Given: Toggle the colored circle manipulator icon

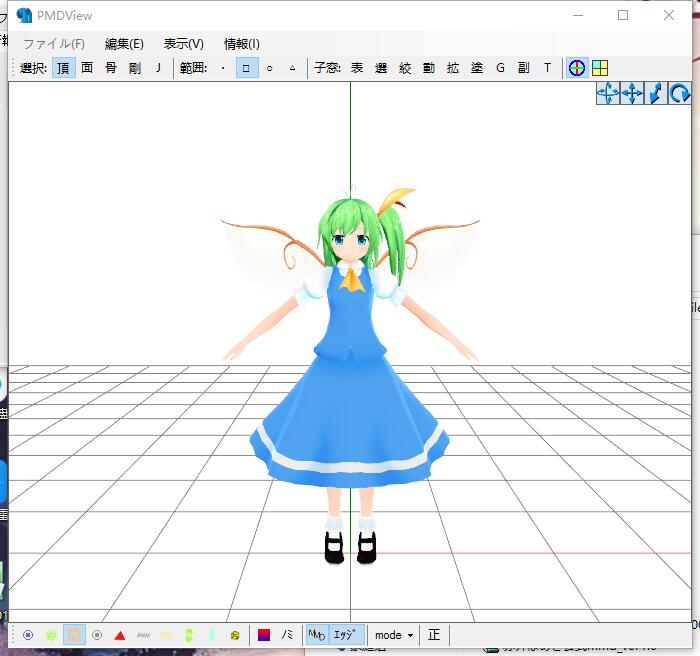Looking at the screenshot, I should click(x=577, y=68).
